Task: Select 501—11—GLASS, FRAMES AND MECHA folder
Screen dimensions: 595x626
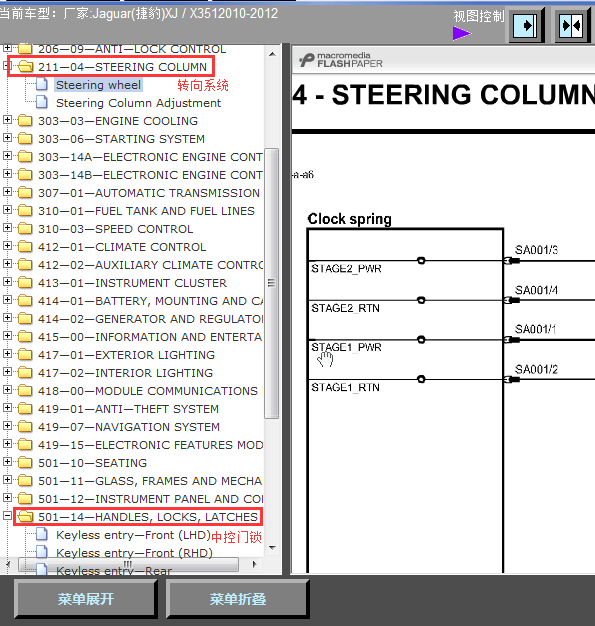Action: (150, 481)
